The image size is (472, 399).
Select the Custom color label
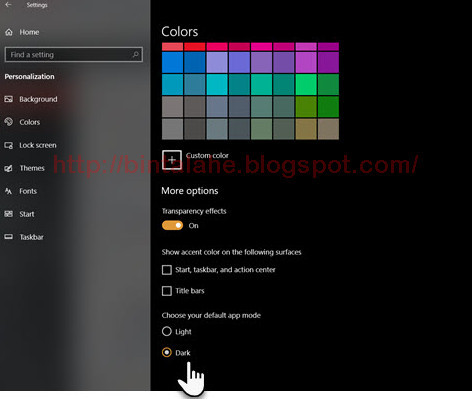pyautogui.click(x=207, y=156)
